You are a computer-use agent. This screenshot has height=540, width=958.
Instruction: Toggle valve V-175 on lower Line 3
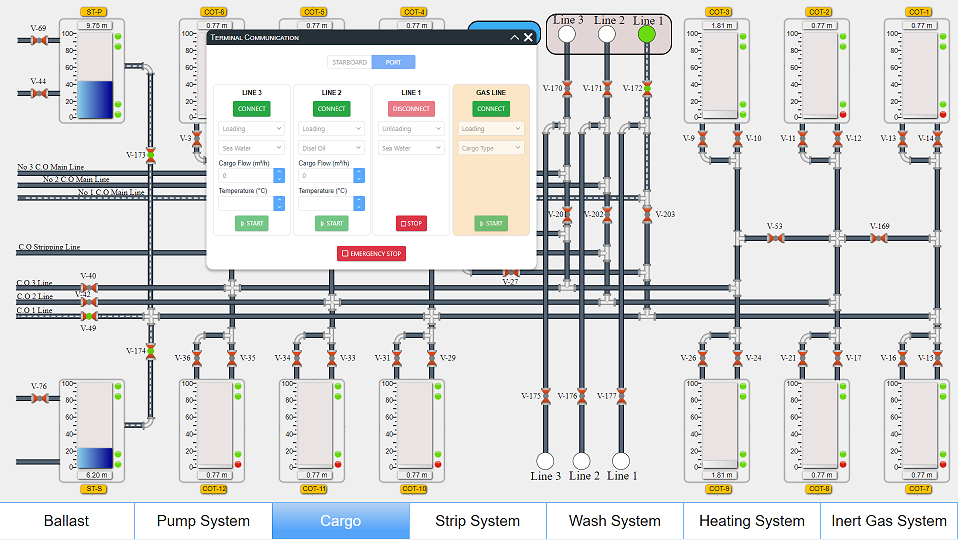pyautogui.click(x=546, y=396)
